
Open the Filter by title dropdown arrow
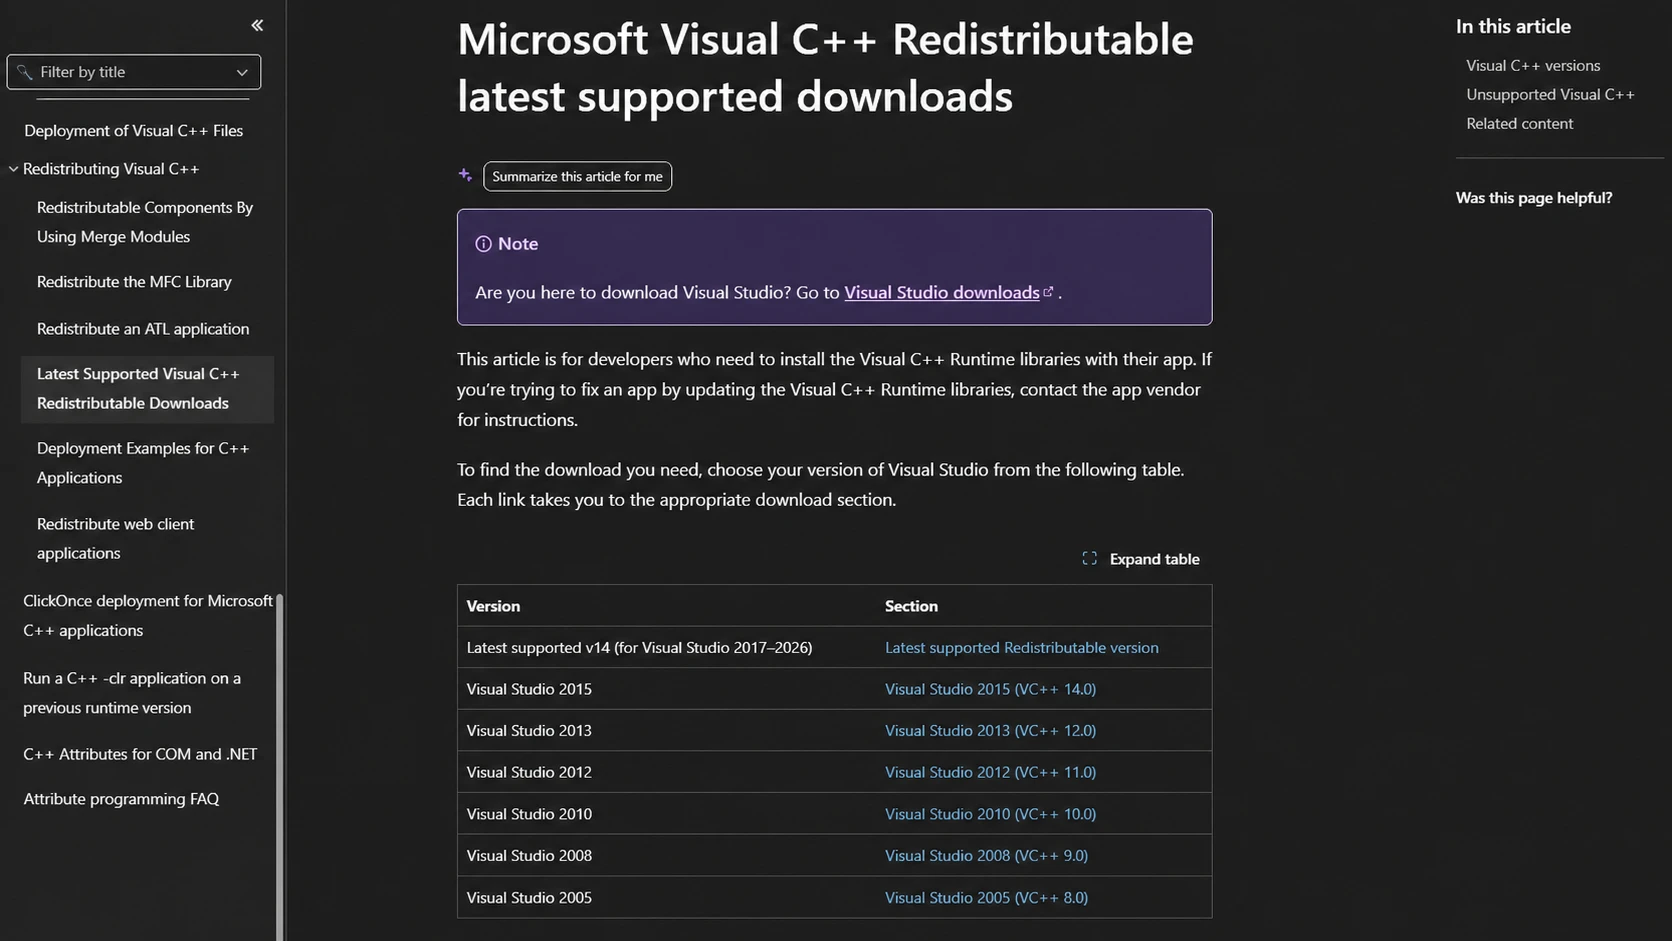(x=241, y=72)
